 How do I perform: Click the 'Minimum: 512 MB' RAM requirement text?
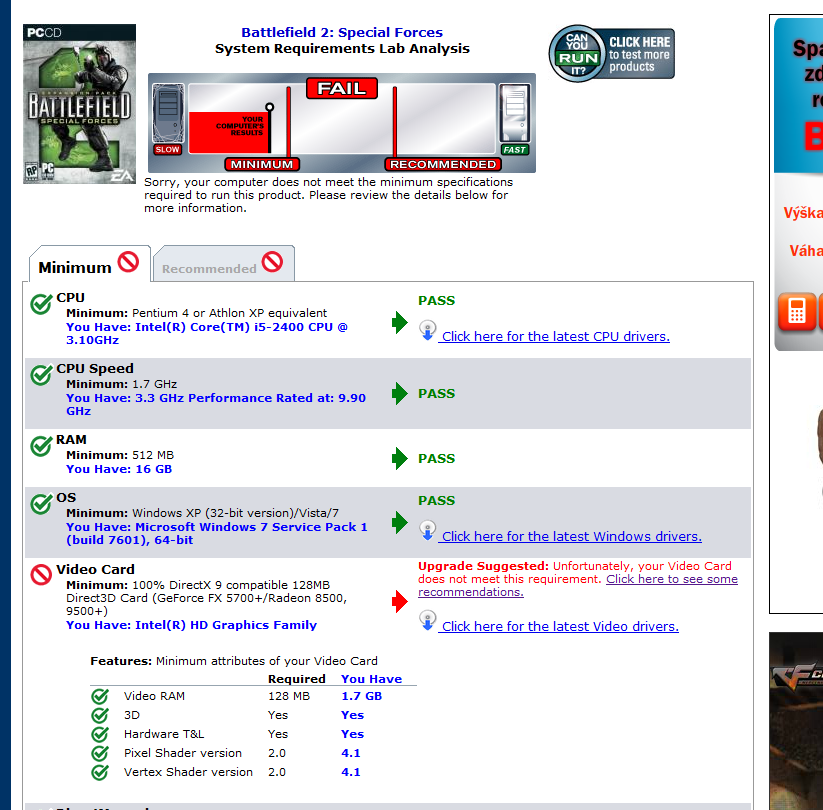[120, 455]
